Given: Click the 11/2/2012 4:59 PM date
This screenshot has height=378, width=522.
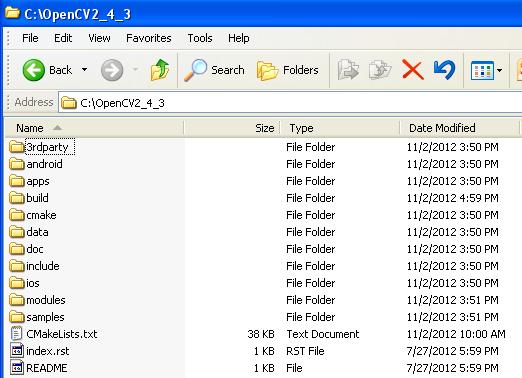Looking at the screenshot, I should pos(452,198).
